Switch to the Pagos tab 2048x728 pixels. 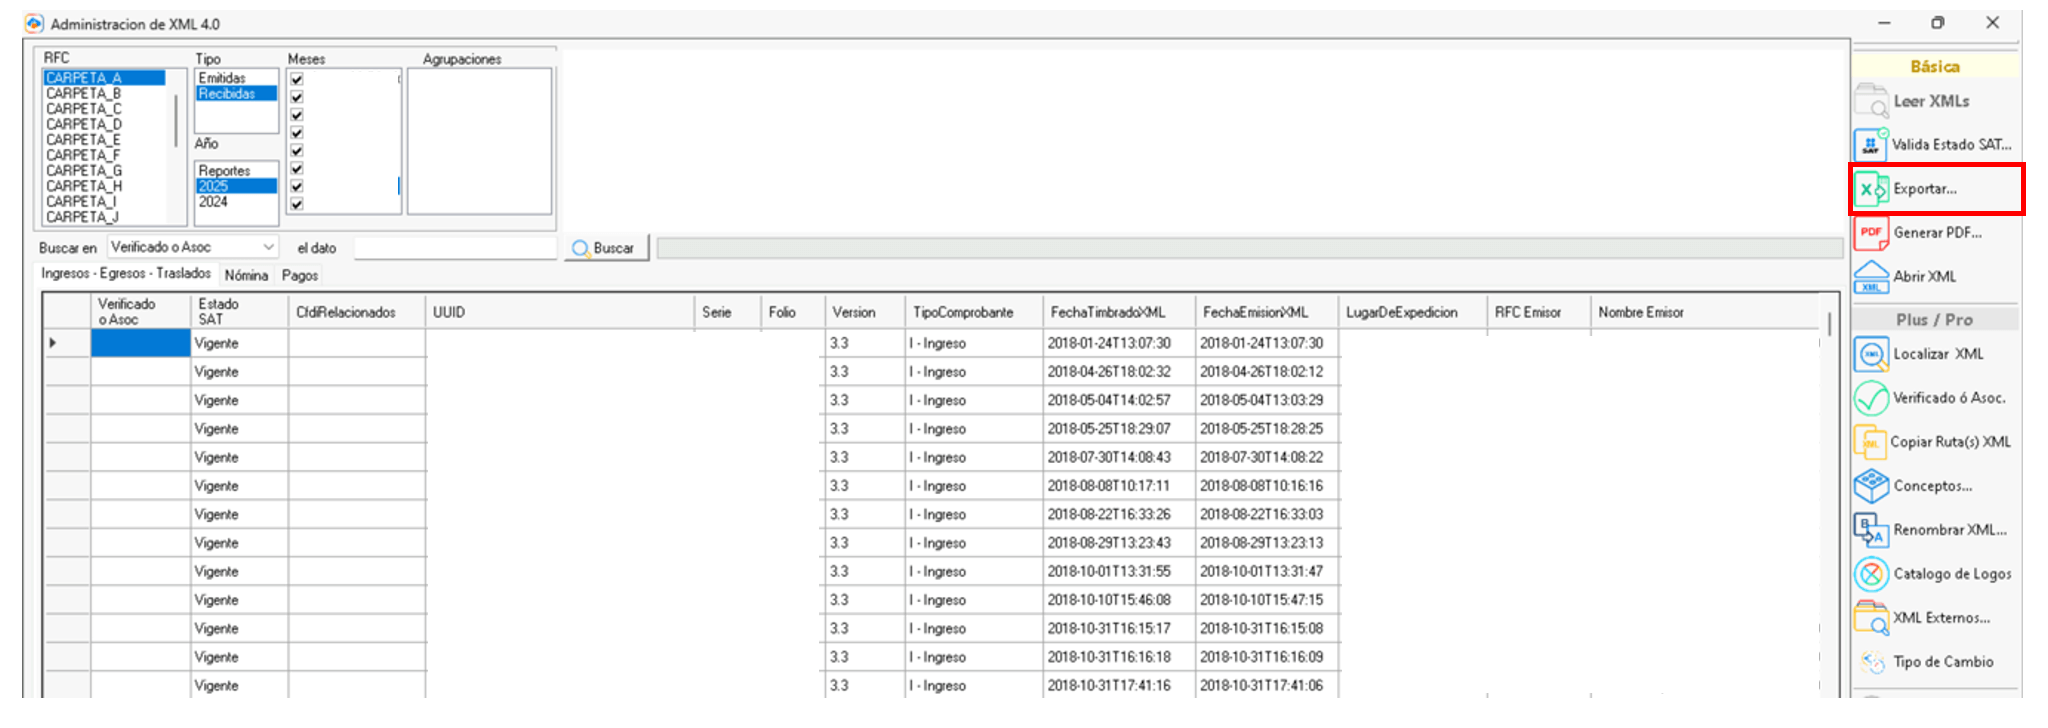(x=300, y=275)
